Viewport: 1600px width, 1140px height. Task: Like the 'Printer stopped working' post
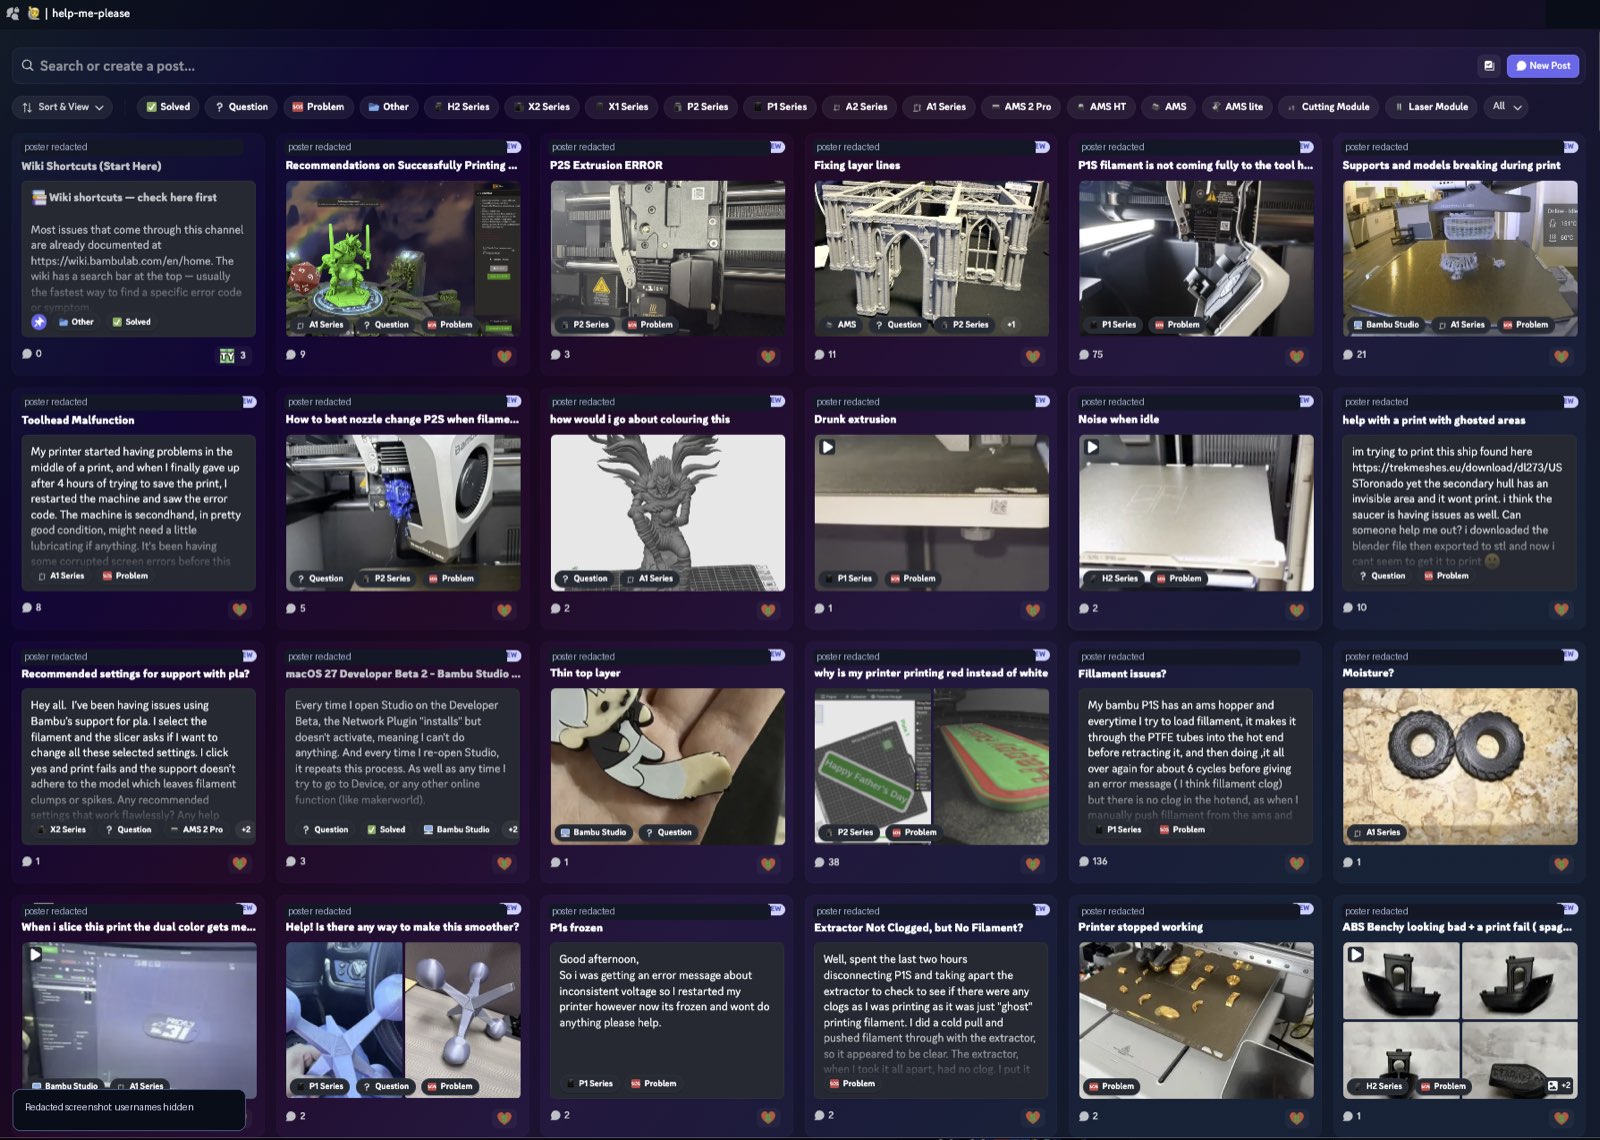1297,1118
